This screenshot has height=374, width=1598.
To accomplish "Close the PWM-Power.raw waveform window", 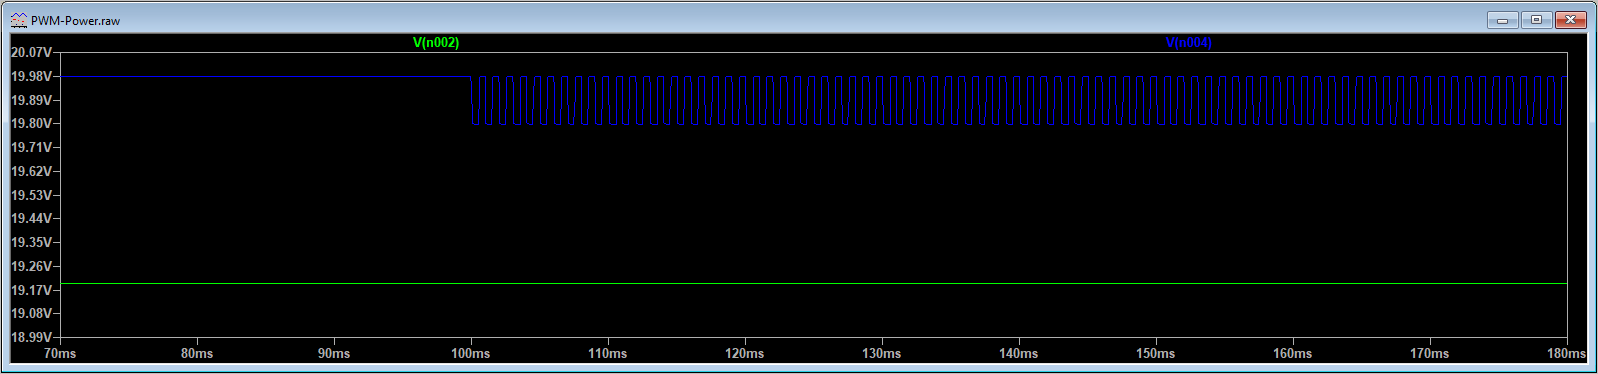I will click(1570, 20).
